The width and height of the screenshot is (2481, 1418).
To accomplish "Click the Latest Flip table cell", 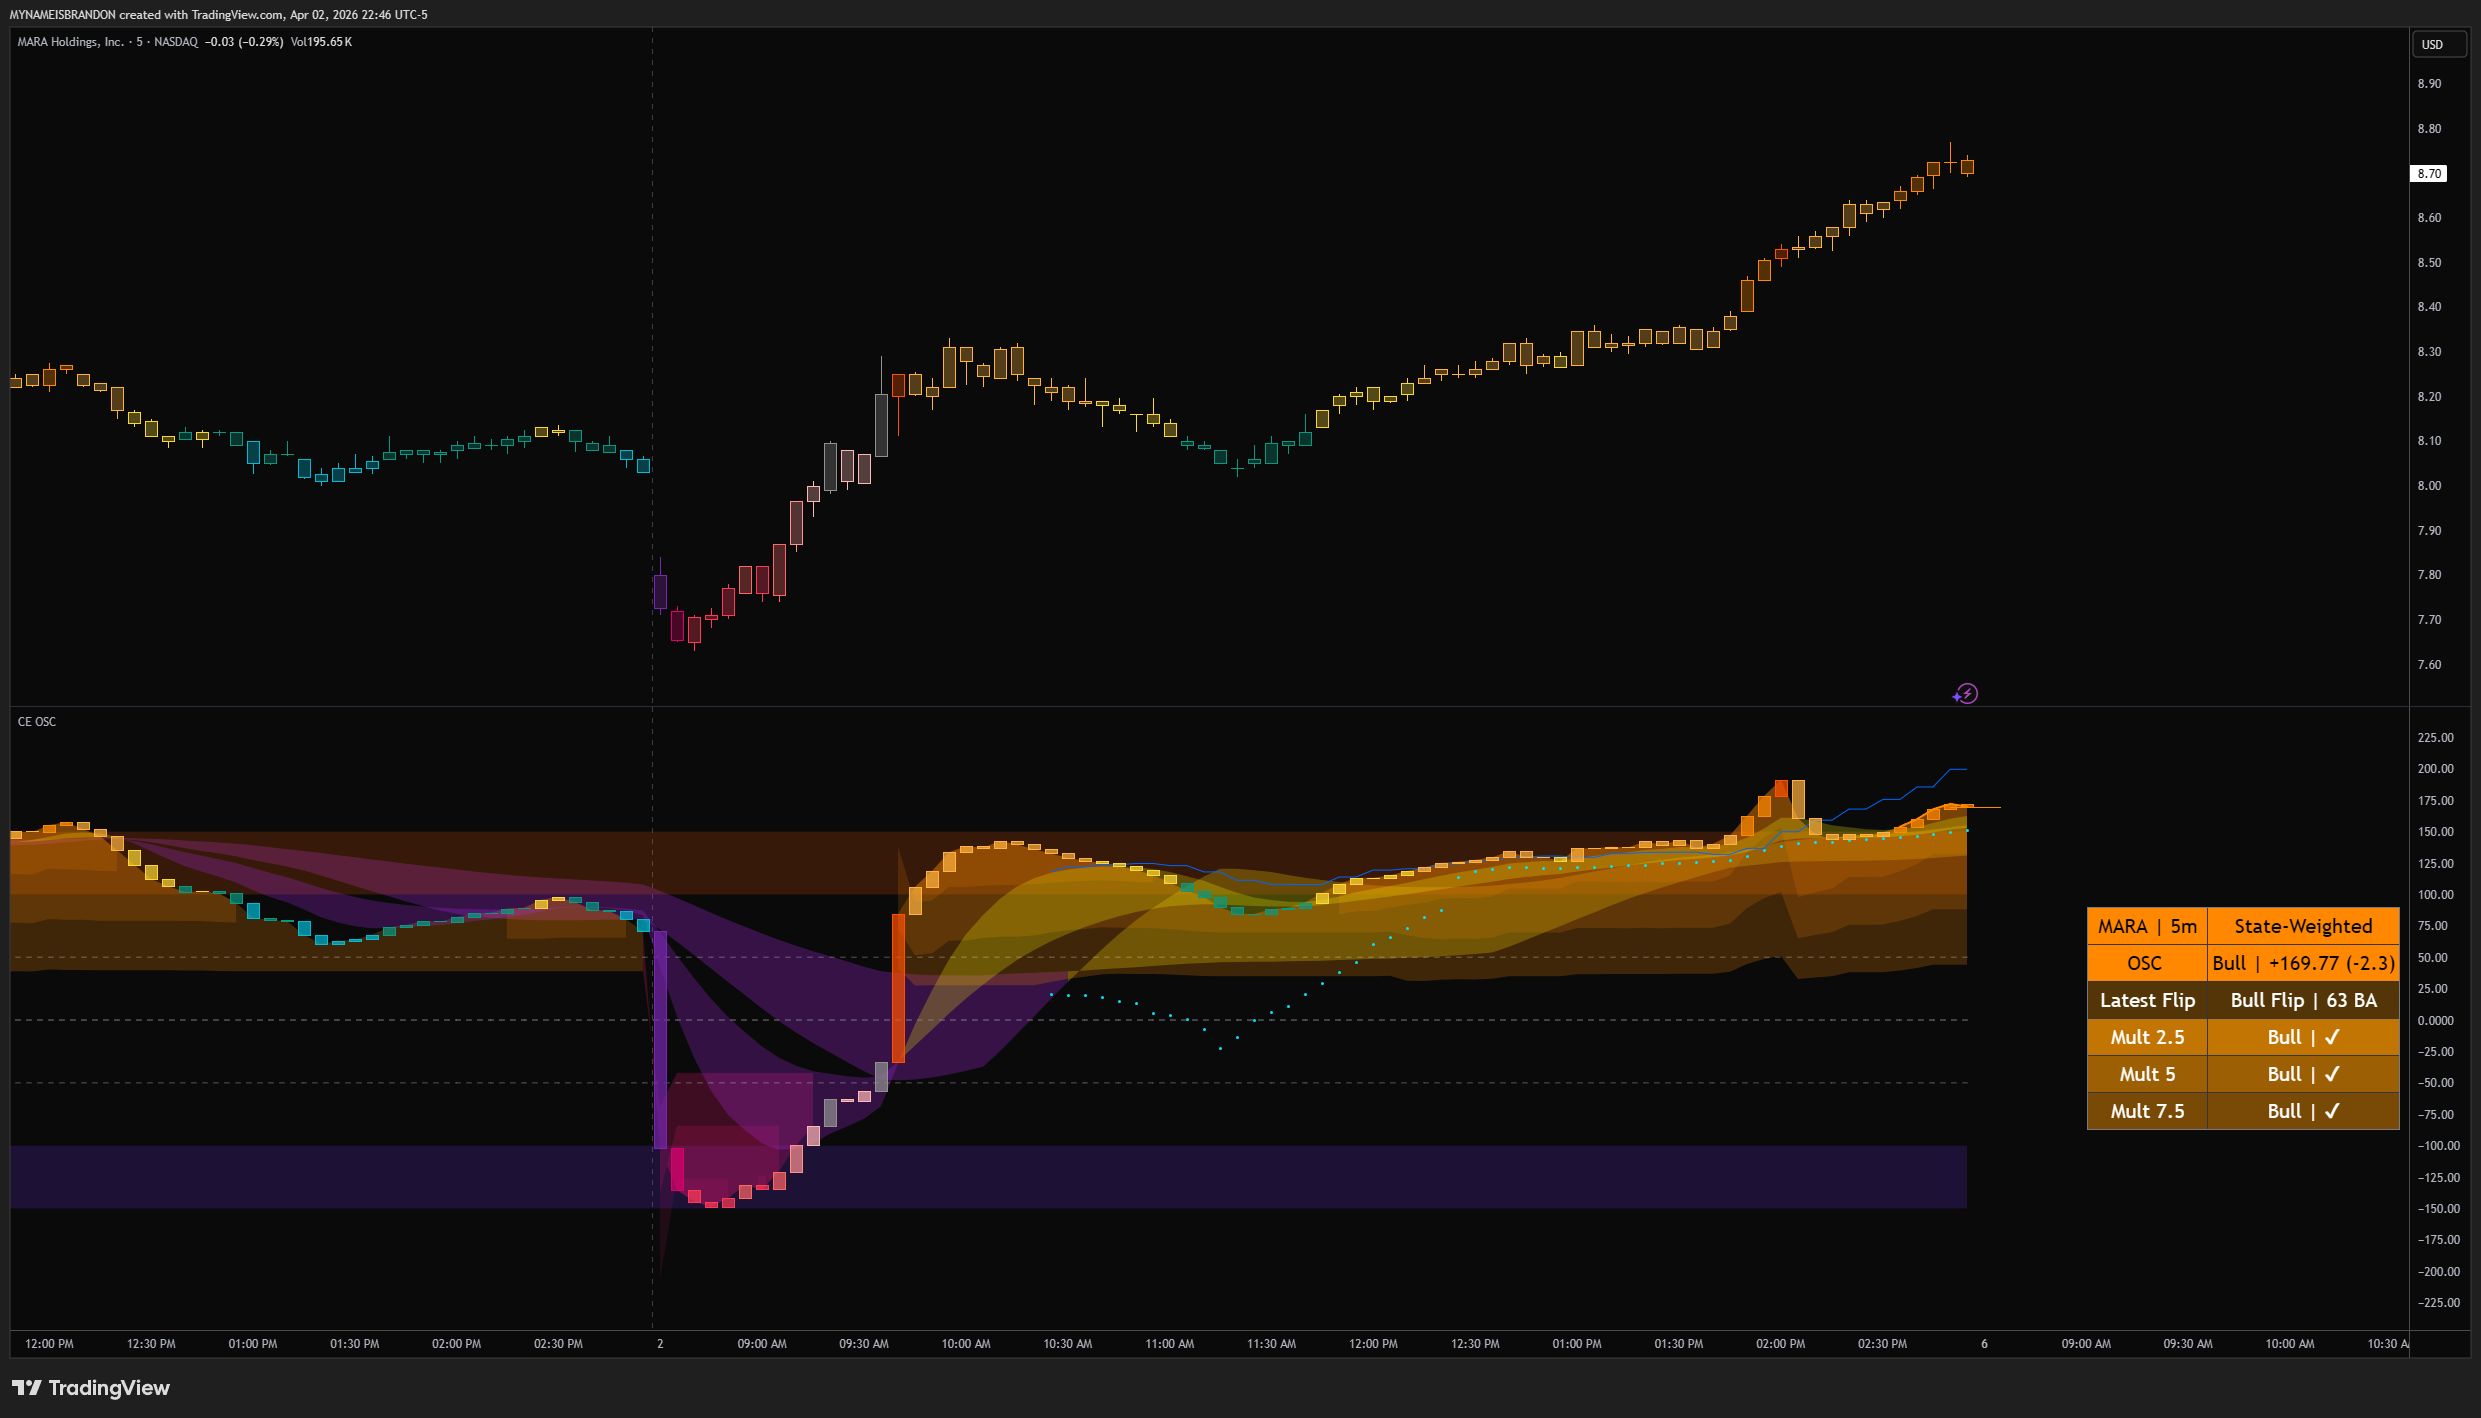I will point(2147,1000).
